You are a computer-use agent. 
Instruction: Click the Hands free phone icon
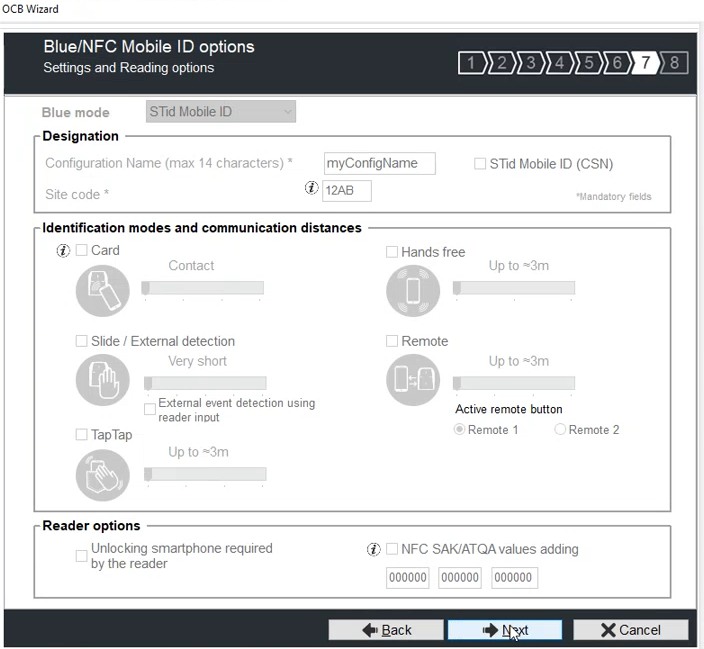[413, 290]
